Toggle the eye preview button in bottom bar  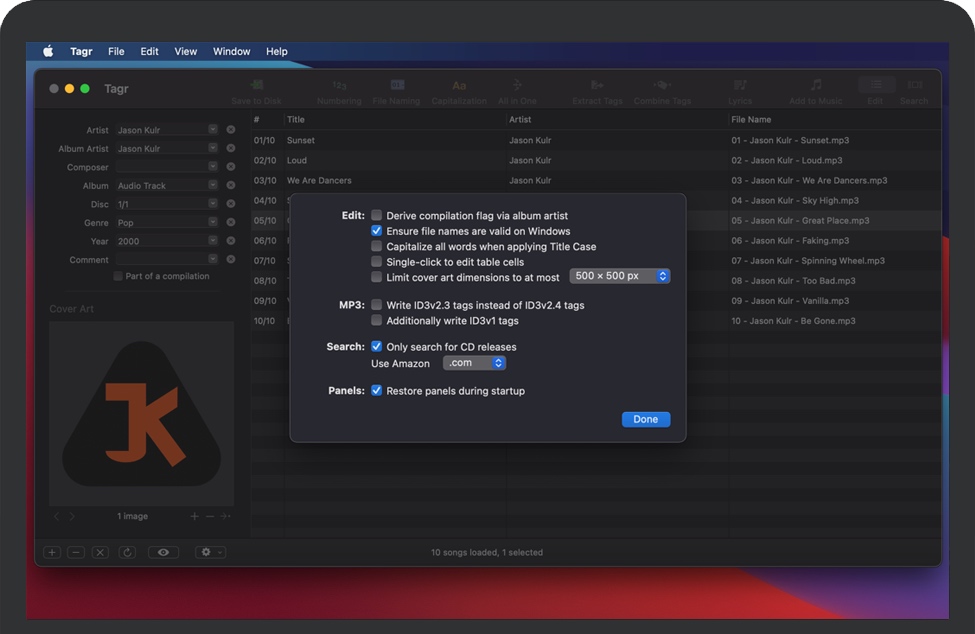(x=164, y=552)
